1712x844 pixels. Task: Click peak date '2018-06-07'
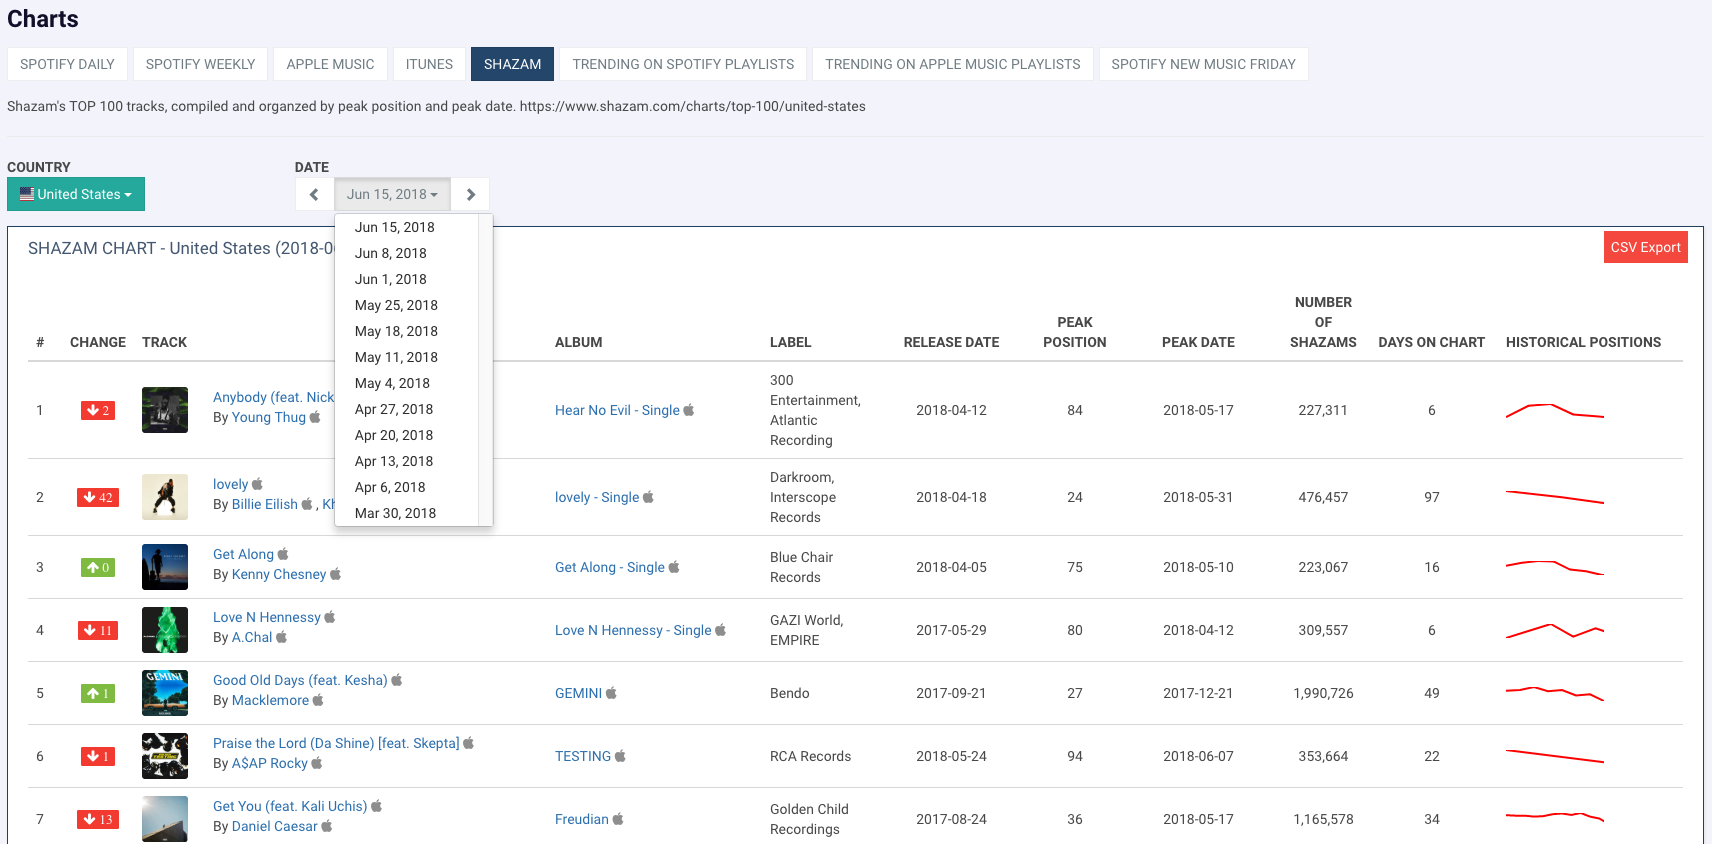click(1198, 756)
